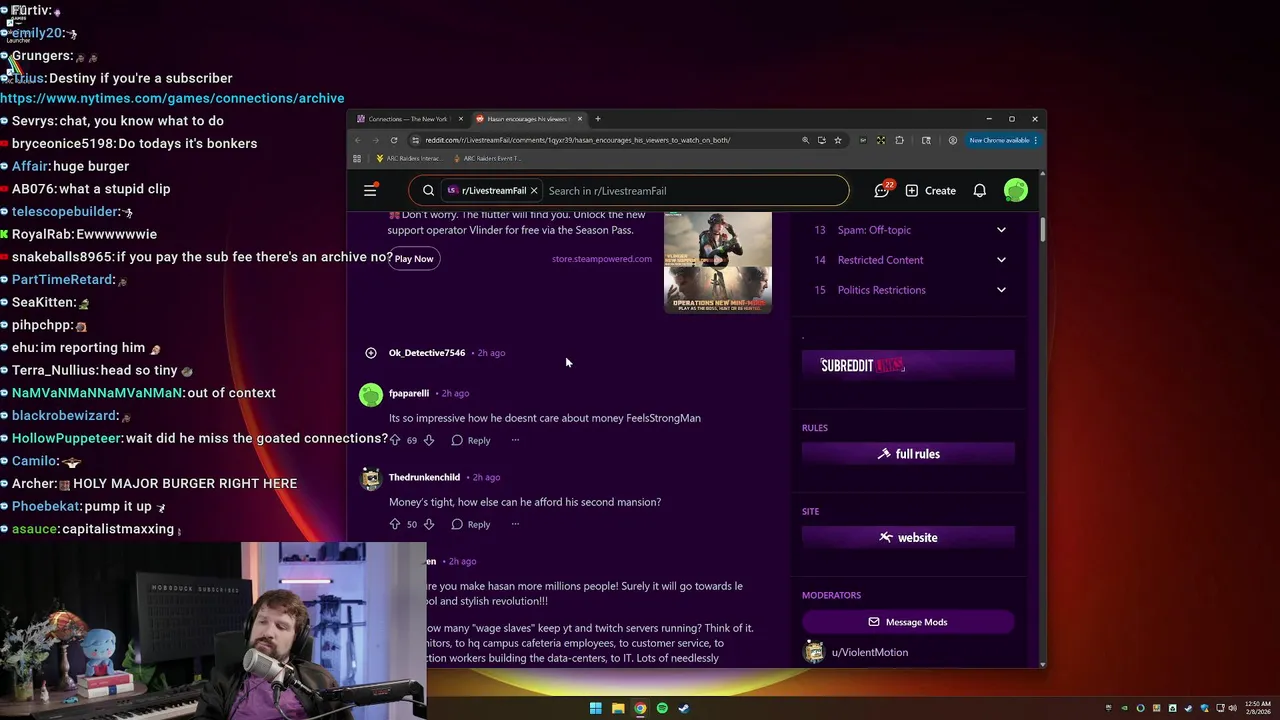This screenshot has height=720, width=1280.
Task: Close the Connections tab
Action: (x=460, y=119)
